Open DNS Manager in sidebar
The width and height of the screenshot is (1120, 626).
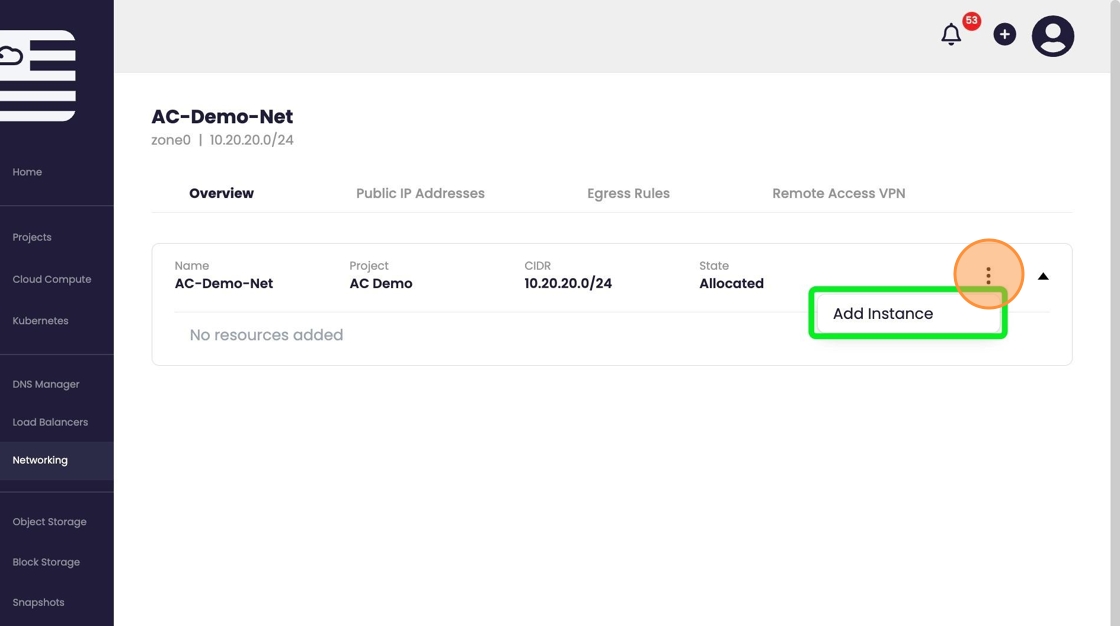[x=46, y=384]
